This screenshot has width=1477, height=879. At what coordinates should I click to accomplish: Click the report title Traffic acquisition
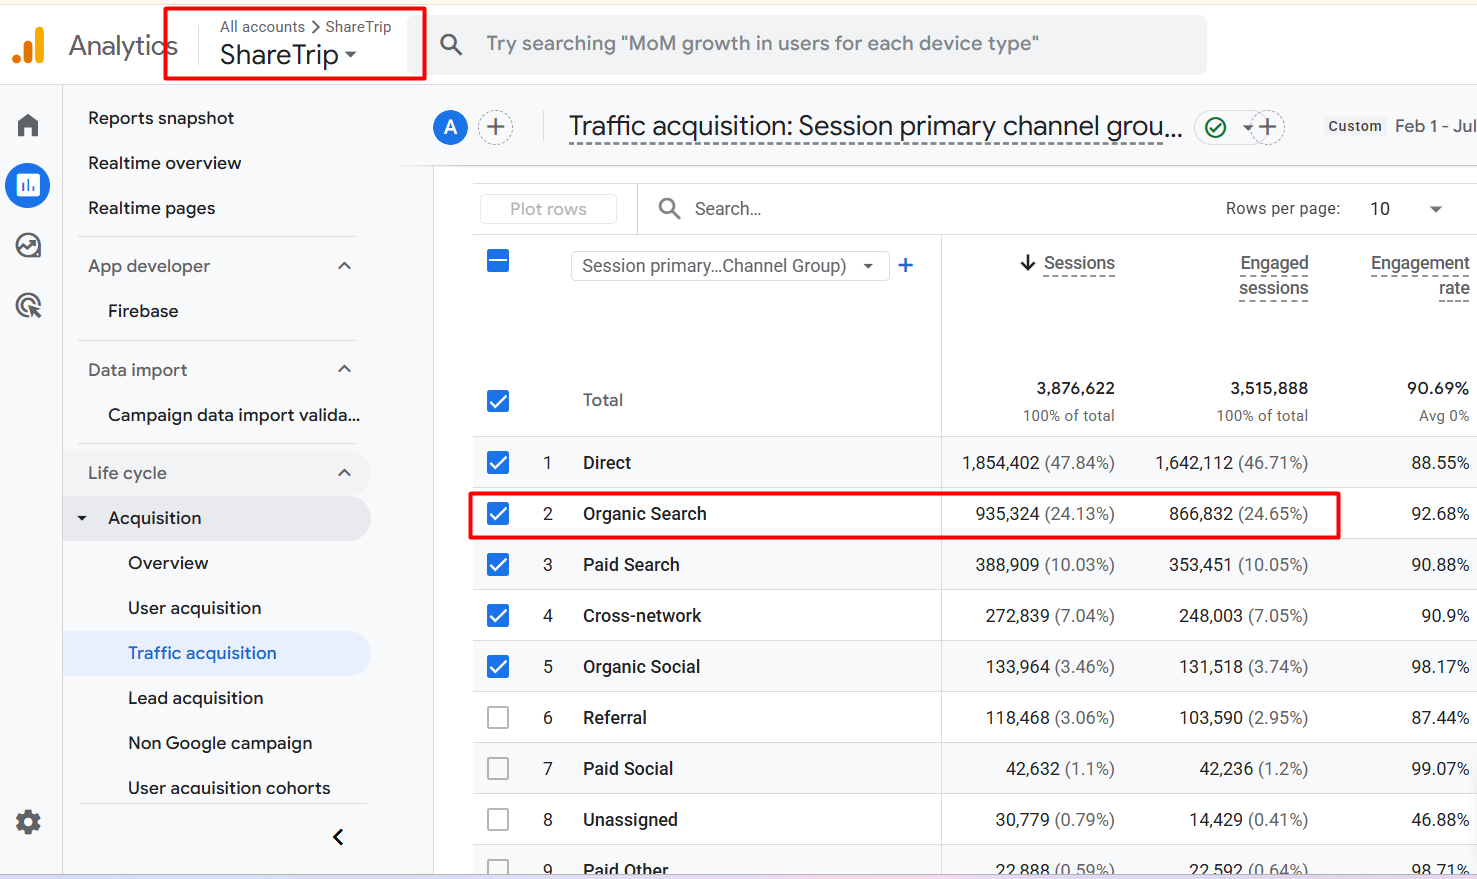click(x=875, y=126)
